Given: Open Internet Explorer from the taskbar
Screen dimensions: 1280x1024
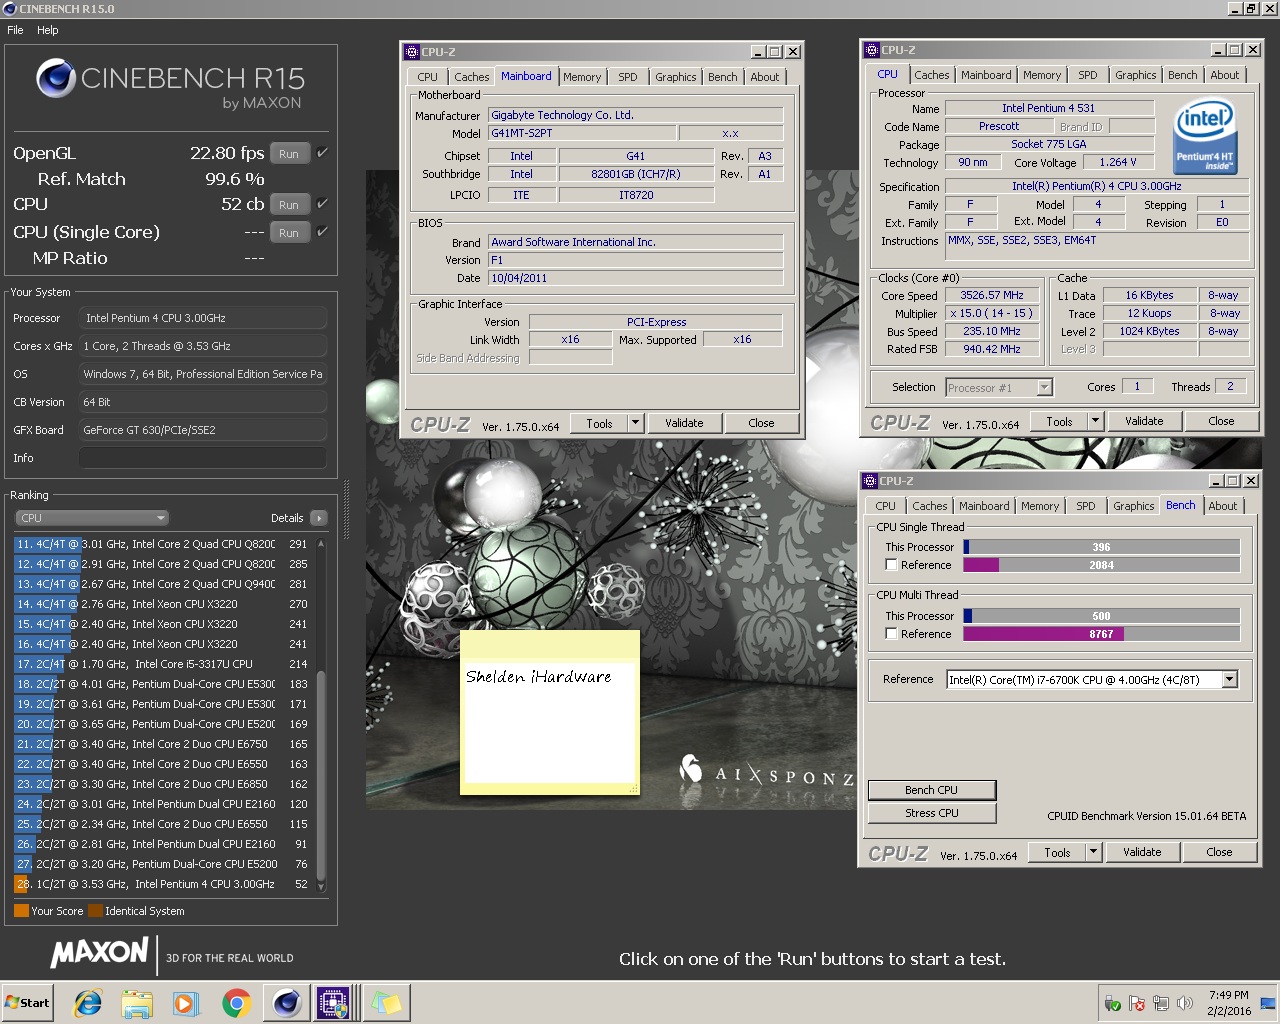Looking at the screenshot, I should click(x=88, y=1003).
